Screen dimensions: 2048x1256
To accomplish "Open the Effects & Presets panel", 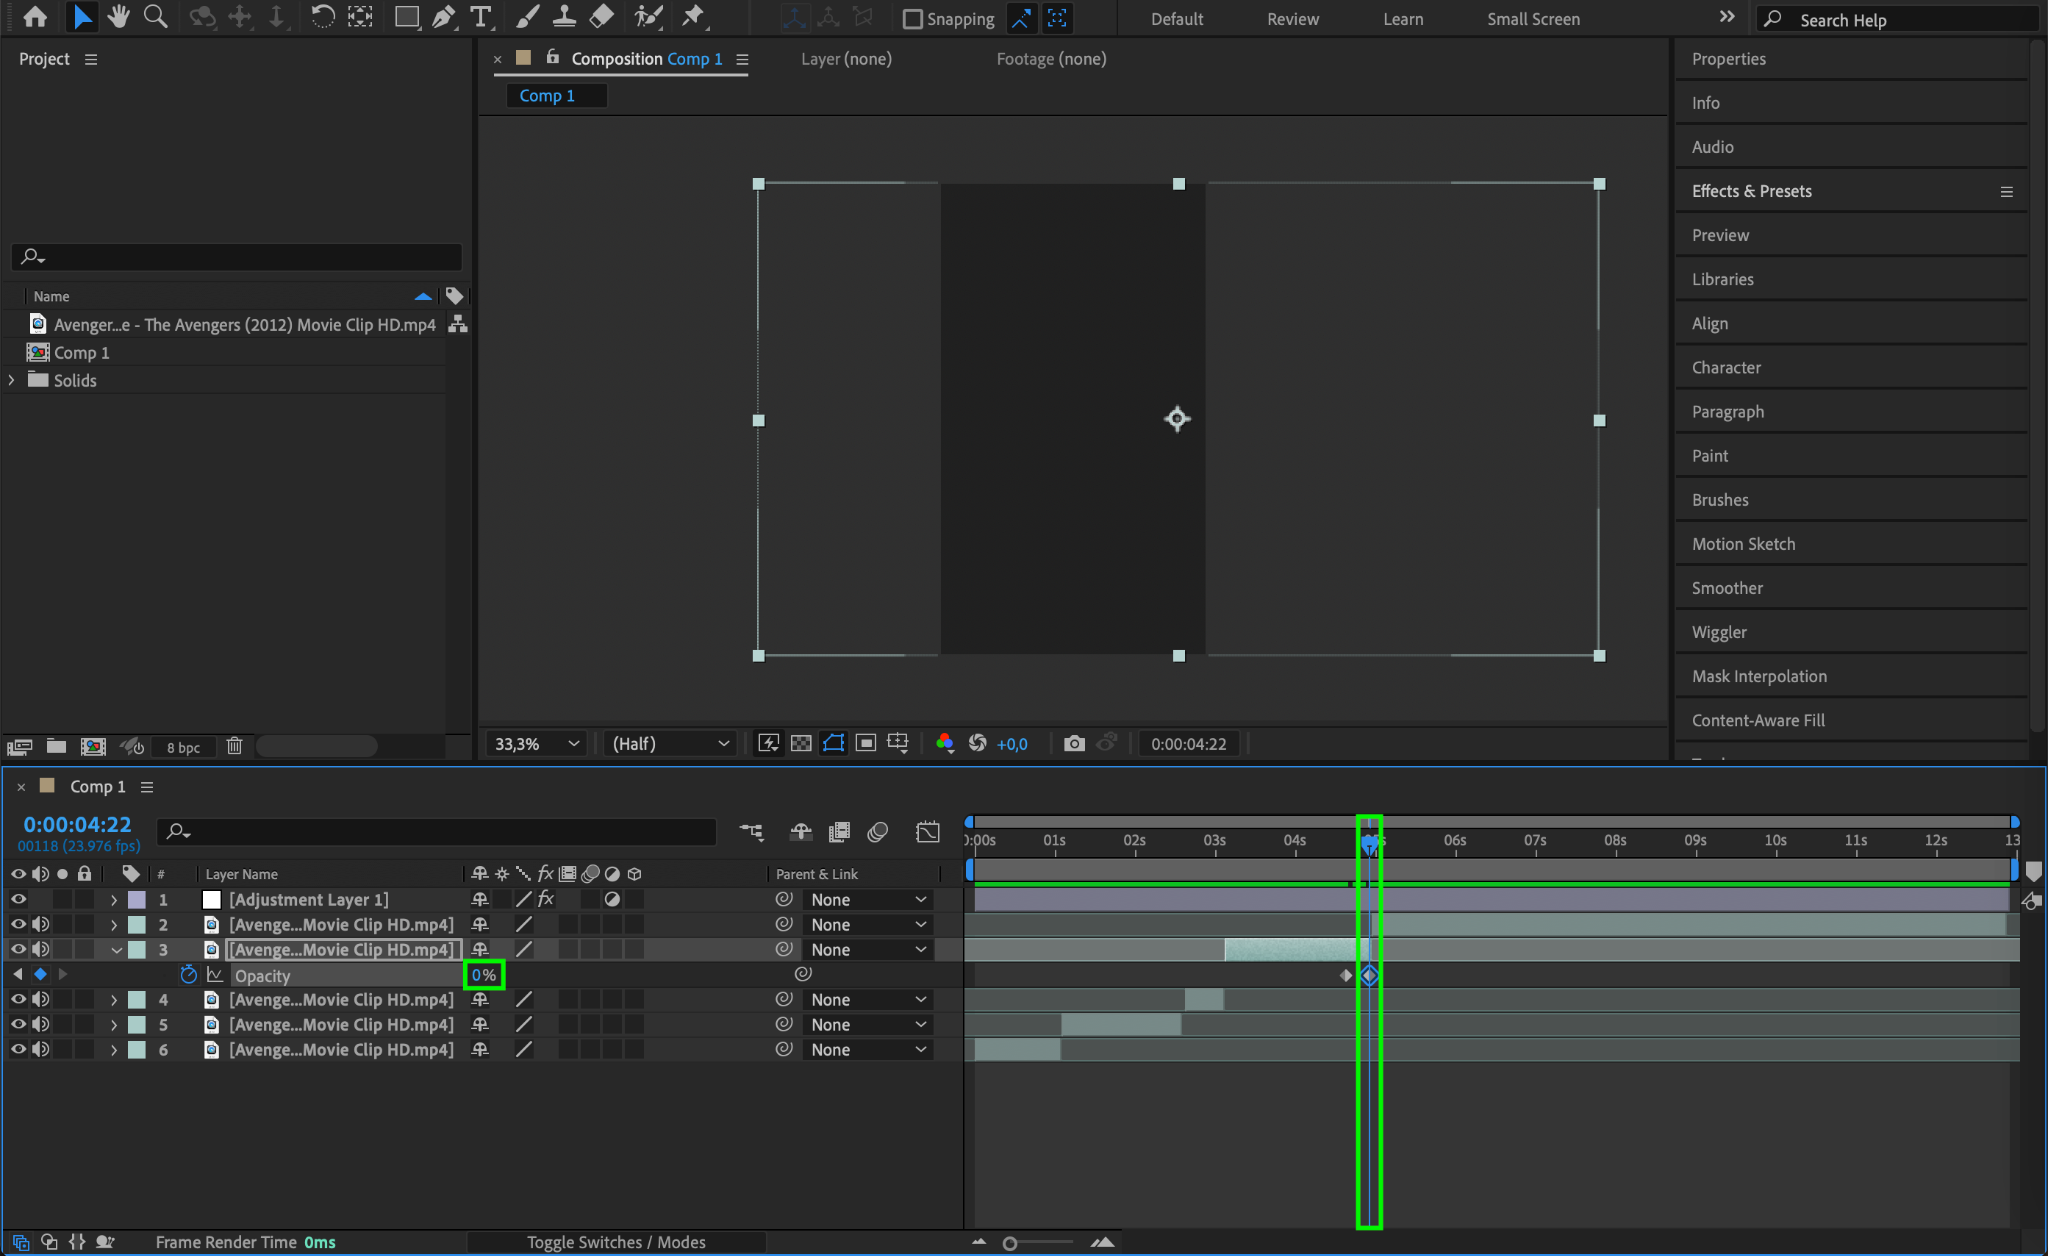I will pos(1751,191).
